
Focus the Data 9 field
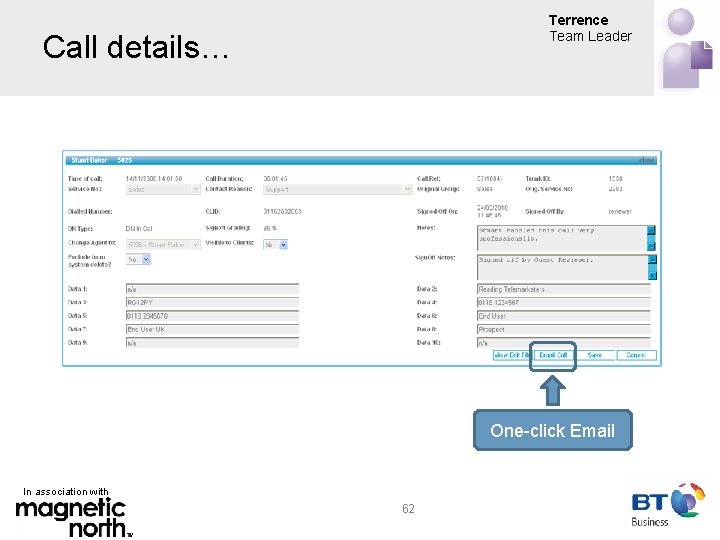tap(212, 343)
